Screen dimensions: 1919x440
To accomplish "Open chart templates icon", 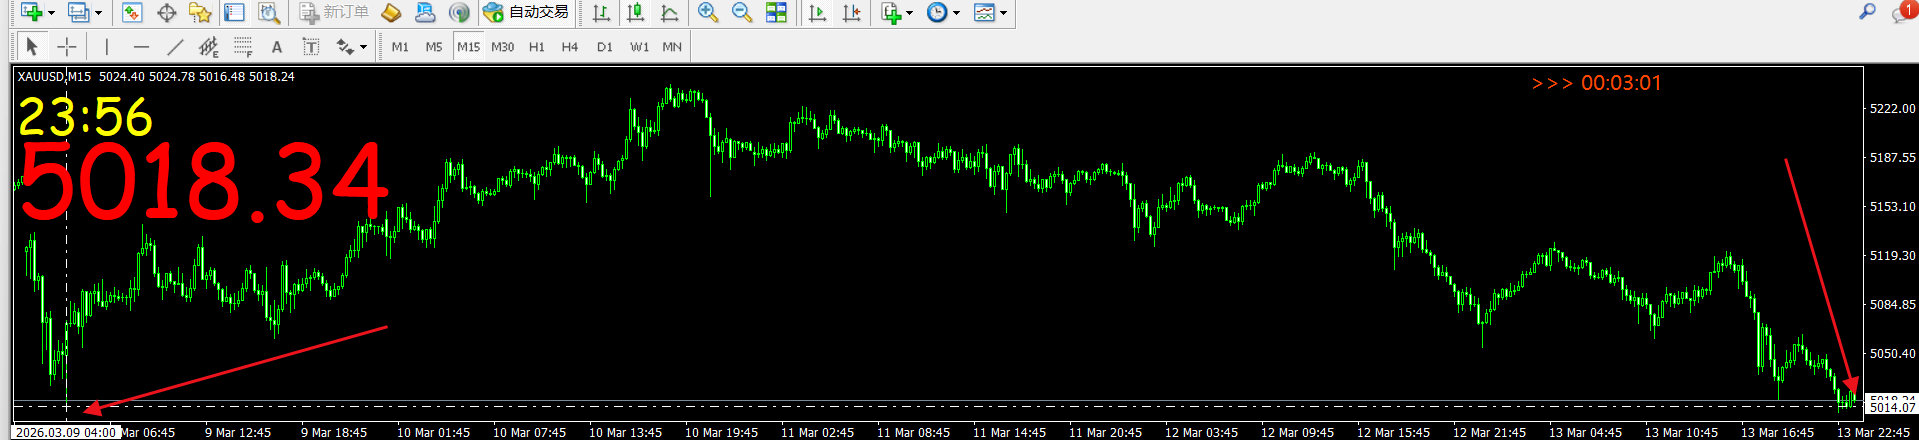I will coord(985,12).
